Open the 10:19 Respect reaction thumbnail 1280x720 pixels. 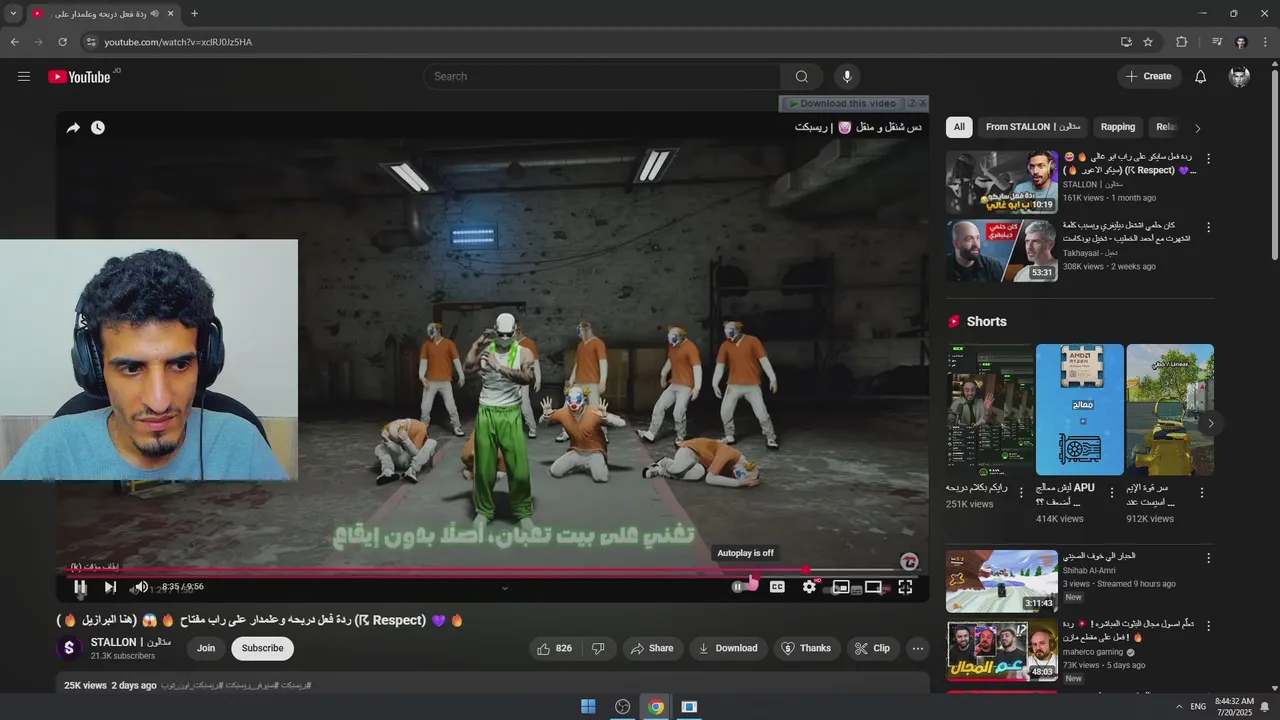pyautogui.click(x=1002, y=182)
